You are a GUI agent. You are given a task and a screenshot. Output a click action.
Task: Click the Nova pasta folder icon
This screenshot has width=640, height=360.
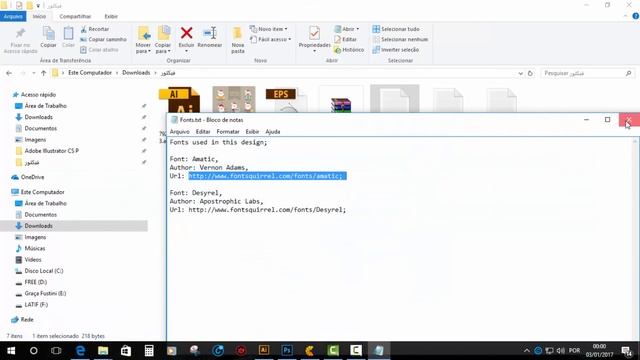tap(238, 33)
